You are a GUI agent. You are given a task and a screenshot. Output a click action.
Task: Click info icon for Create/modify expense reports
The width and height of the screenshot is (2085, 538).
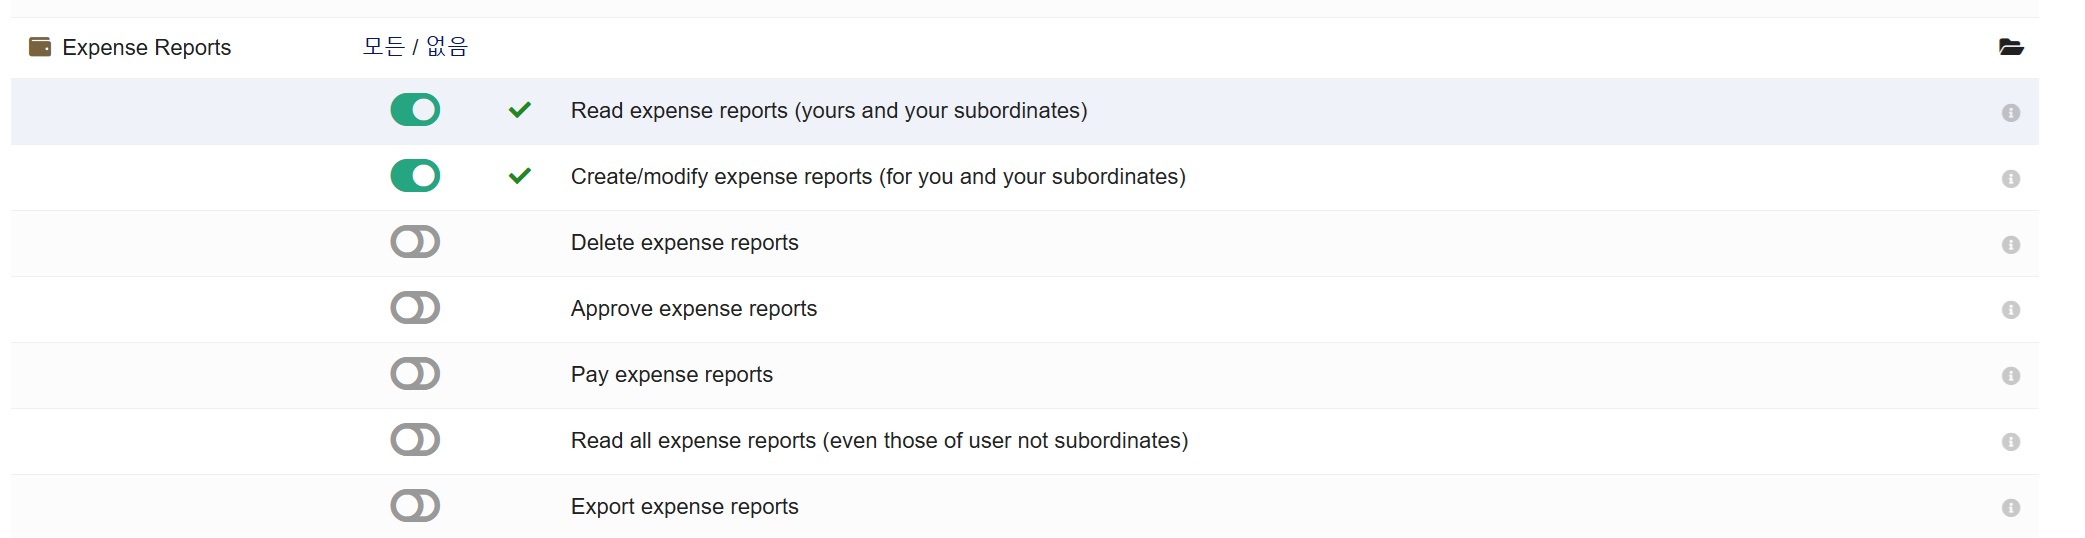tap(2010, 179)
